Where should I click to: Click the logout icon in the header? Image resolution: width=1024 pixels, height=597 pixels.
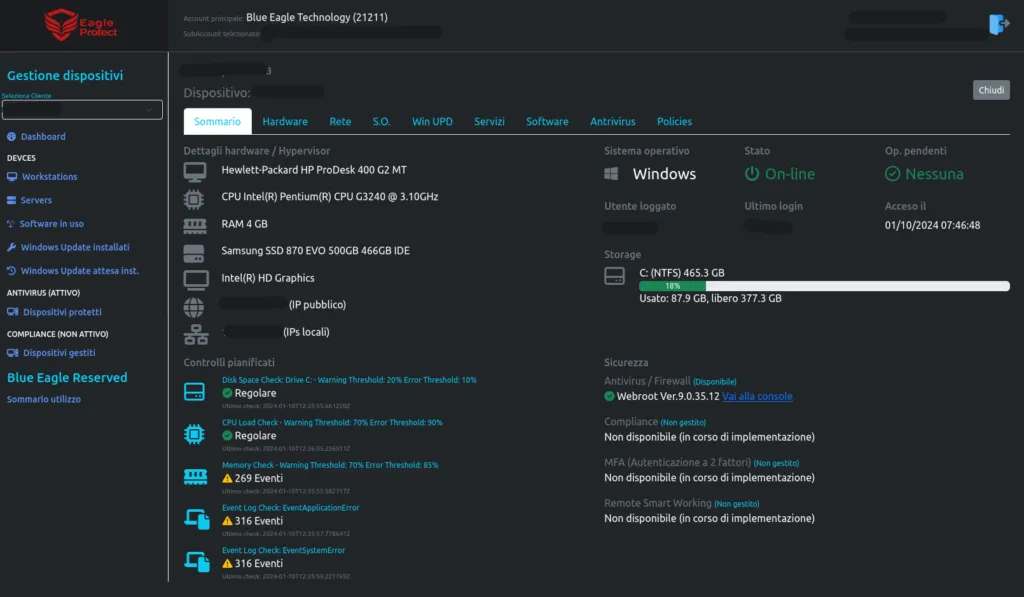tap(999, 24)
